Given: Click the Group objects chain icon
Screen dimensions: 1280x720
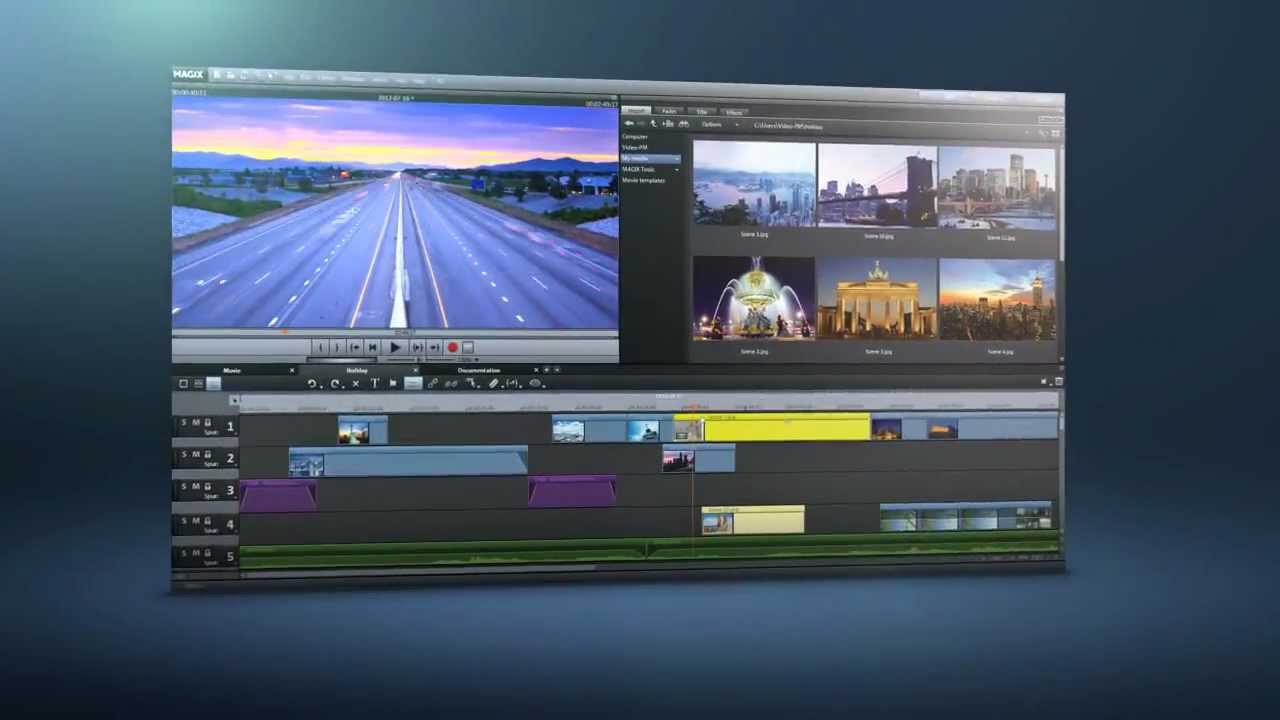Looking at the screenshot, I should coord(433,383).
